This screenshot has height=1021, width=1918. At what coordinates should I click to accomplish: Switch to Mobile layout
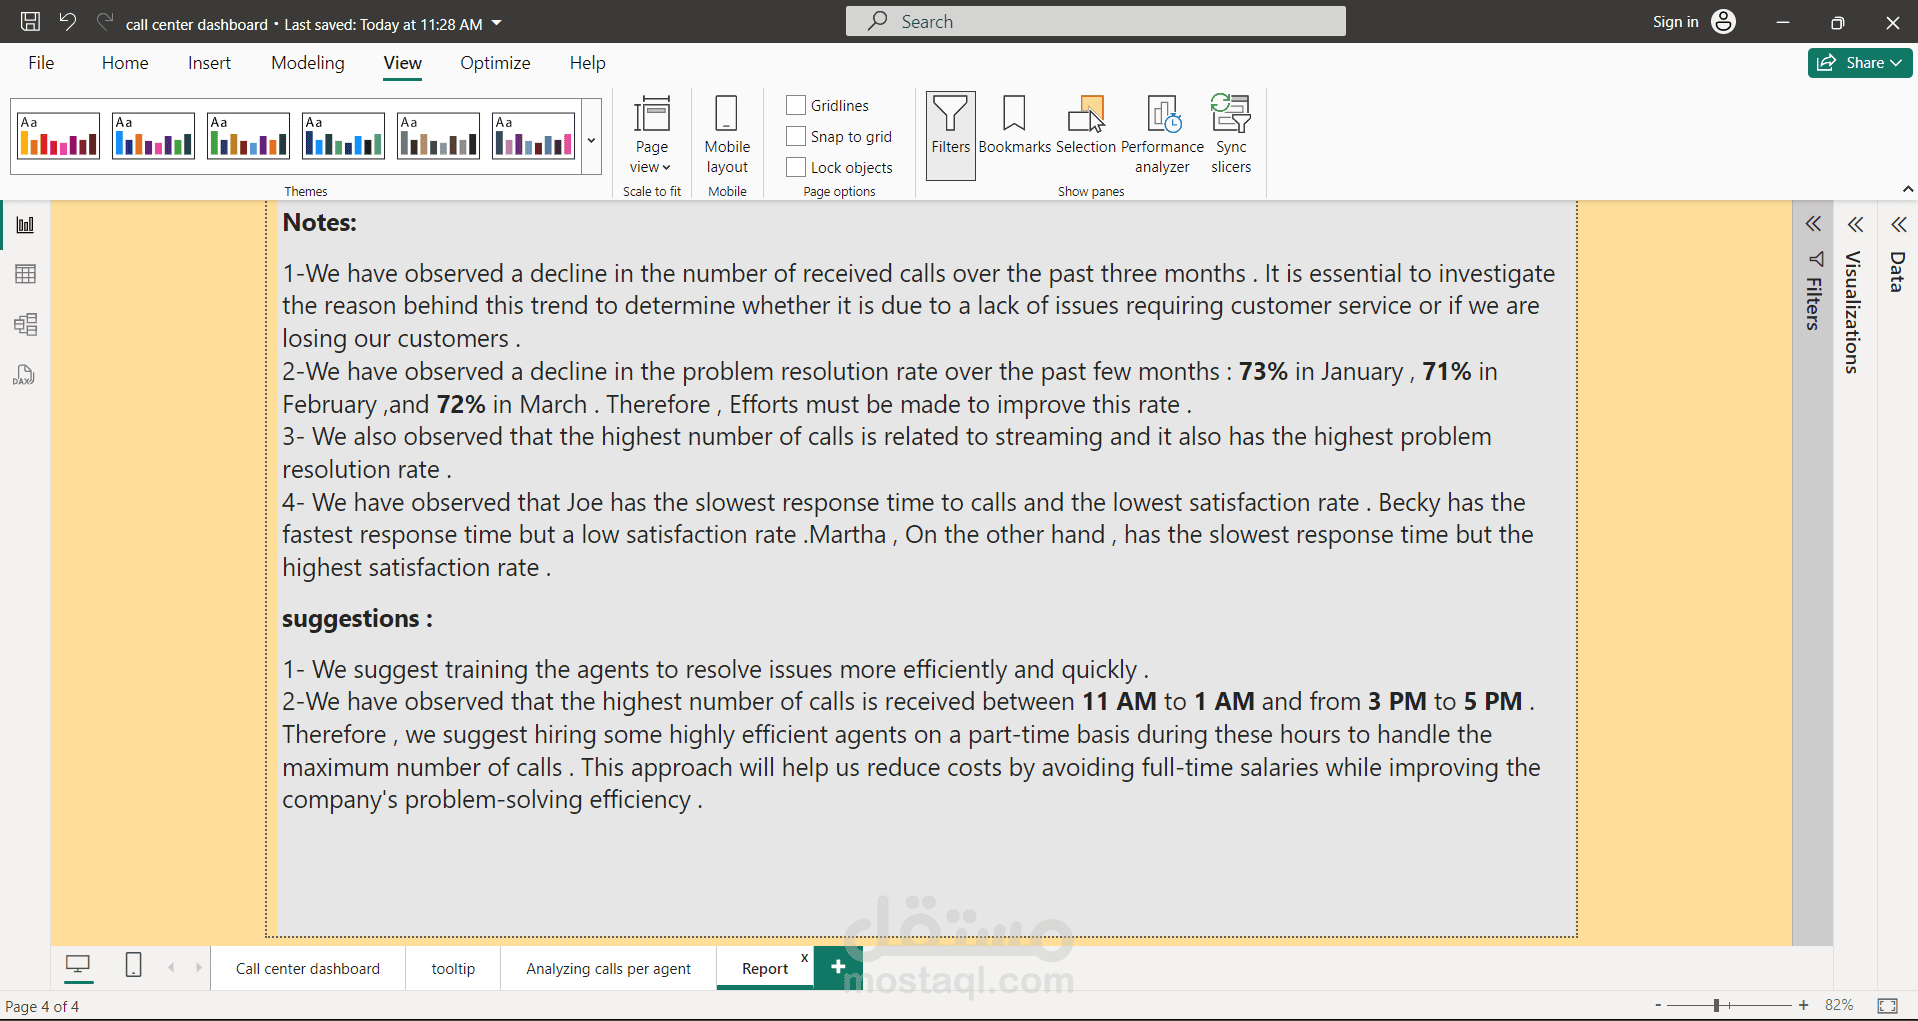pos(727,135)
